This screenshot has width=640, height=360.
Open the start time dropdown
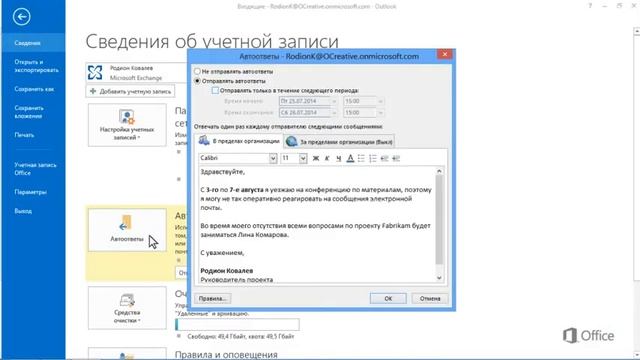click(x=380, y=101)
